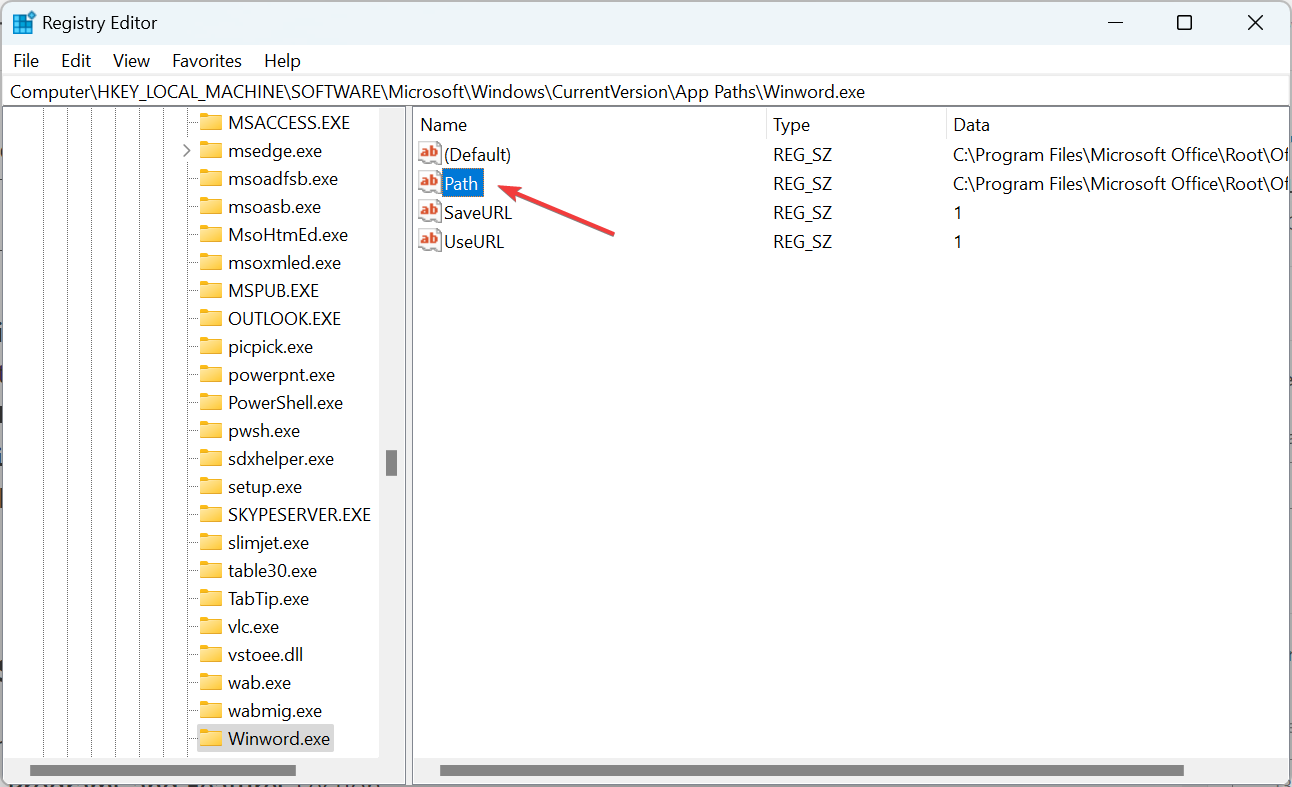The image size is (1292, 787).
Task: Maximize the Registry Editor window
Action: 1184,23
